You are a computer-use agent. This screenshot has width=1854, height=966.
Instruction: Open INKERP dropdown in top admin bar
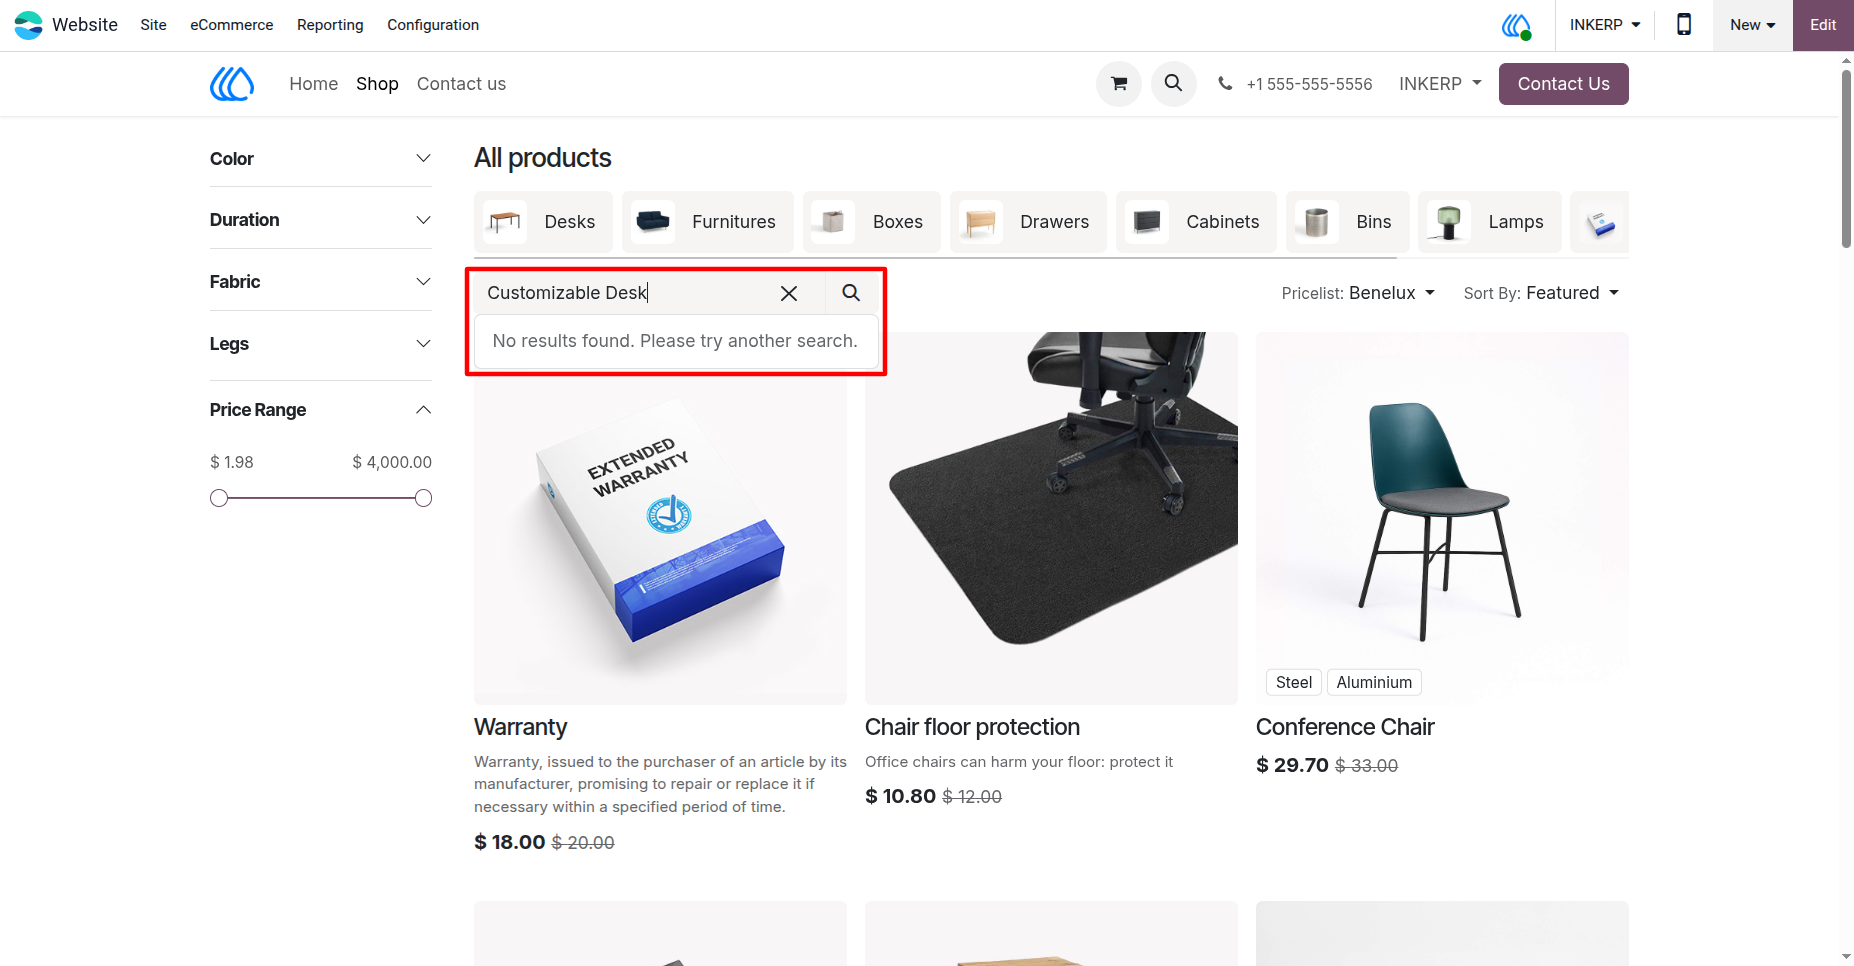[x=1604, y=25]
